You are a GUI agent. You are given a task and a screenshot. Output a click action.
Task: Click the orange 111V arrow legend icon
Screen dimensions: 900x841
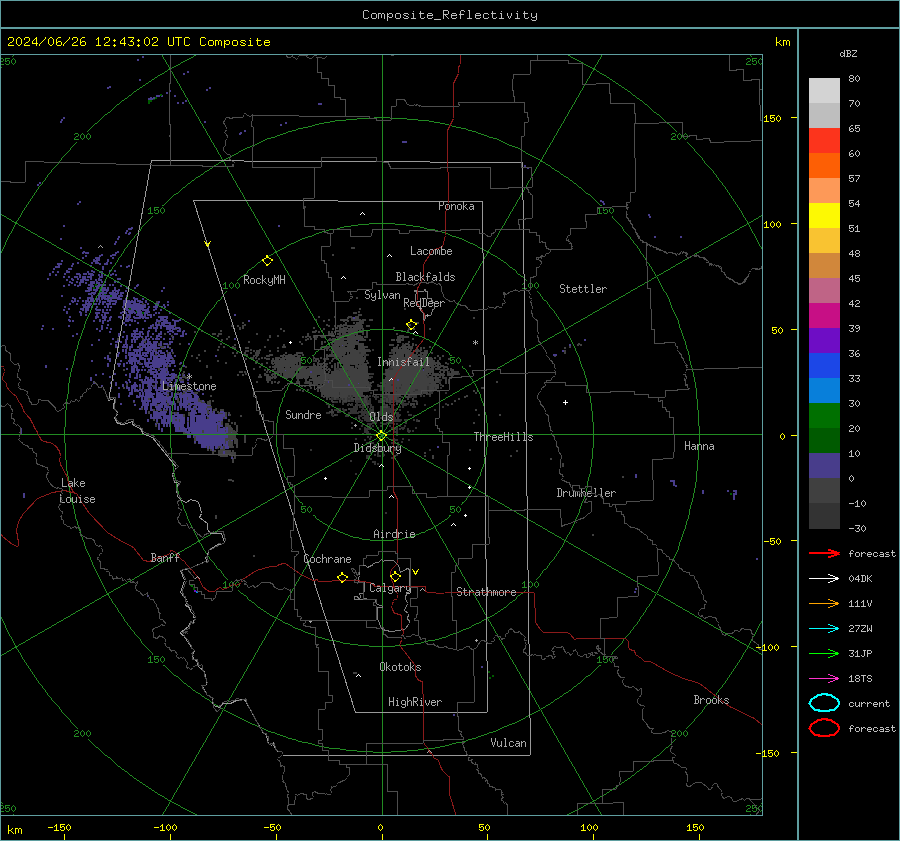point(824,603)
